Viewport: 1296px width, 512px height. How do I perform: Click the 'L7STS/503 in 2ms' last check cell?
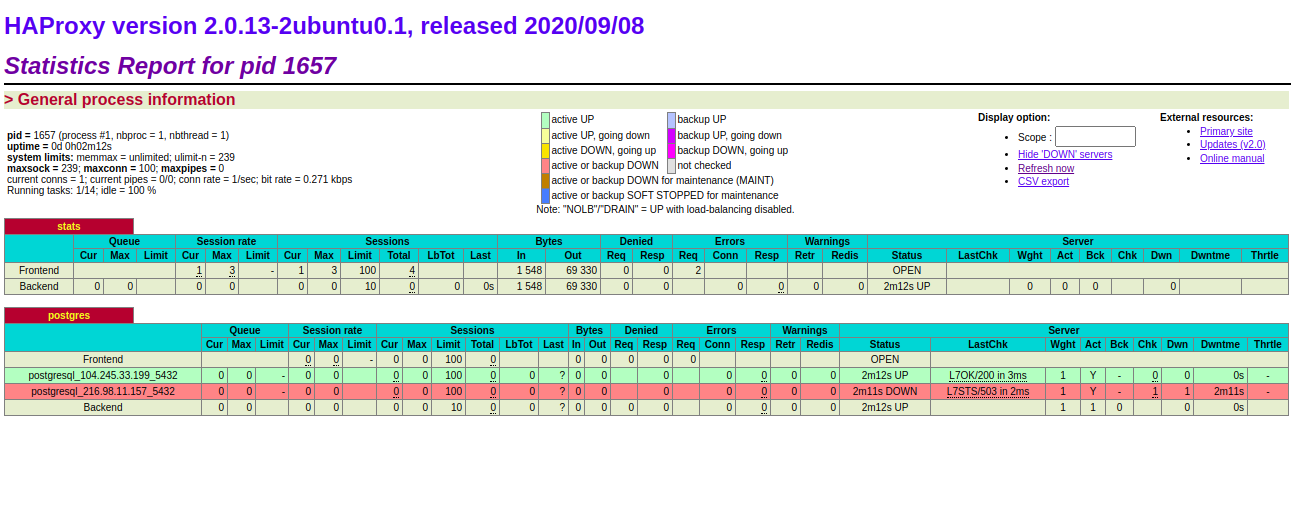click(x=987, y=391)
